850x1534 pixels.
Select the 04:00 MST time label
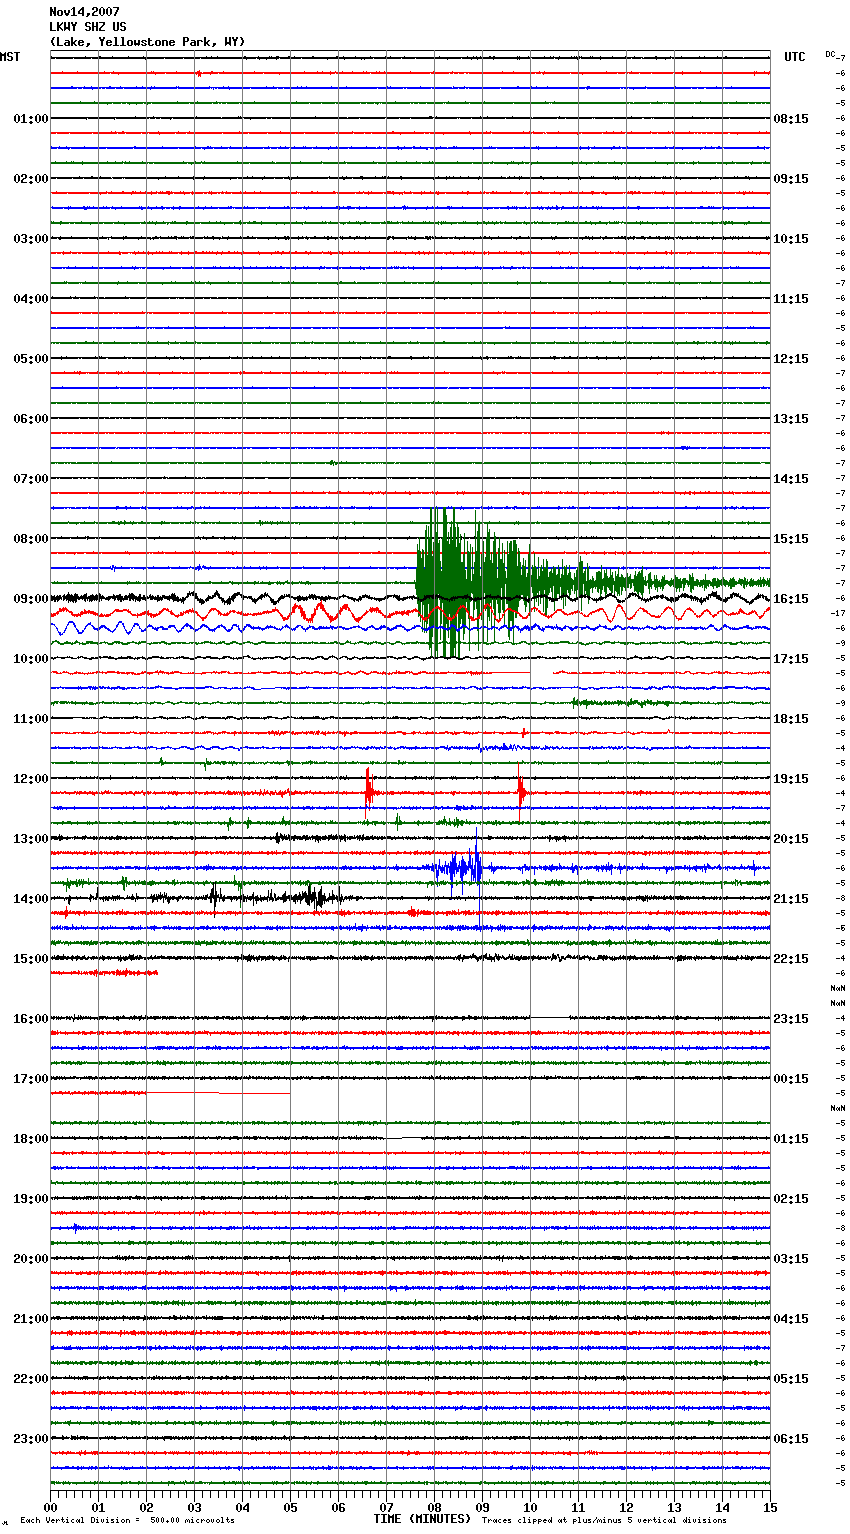pos(31,299)
